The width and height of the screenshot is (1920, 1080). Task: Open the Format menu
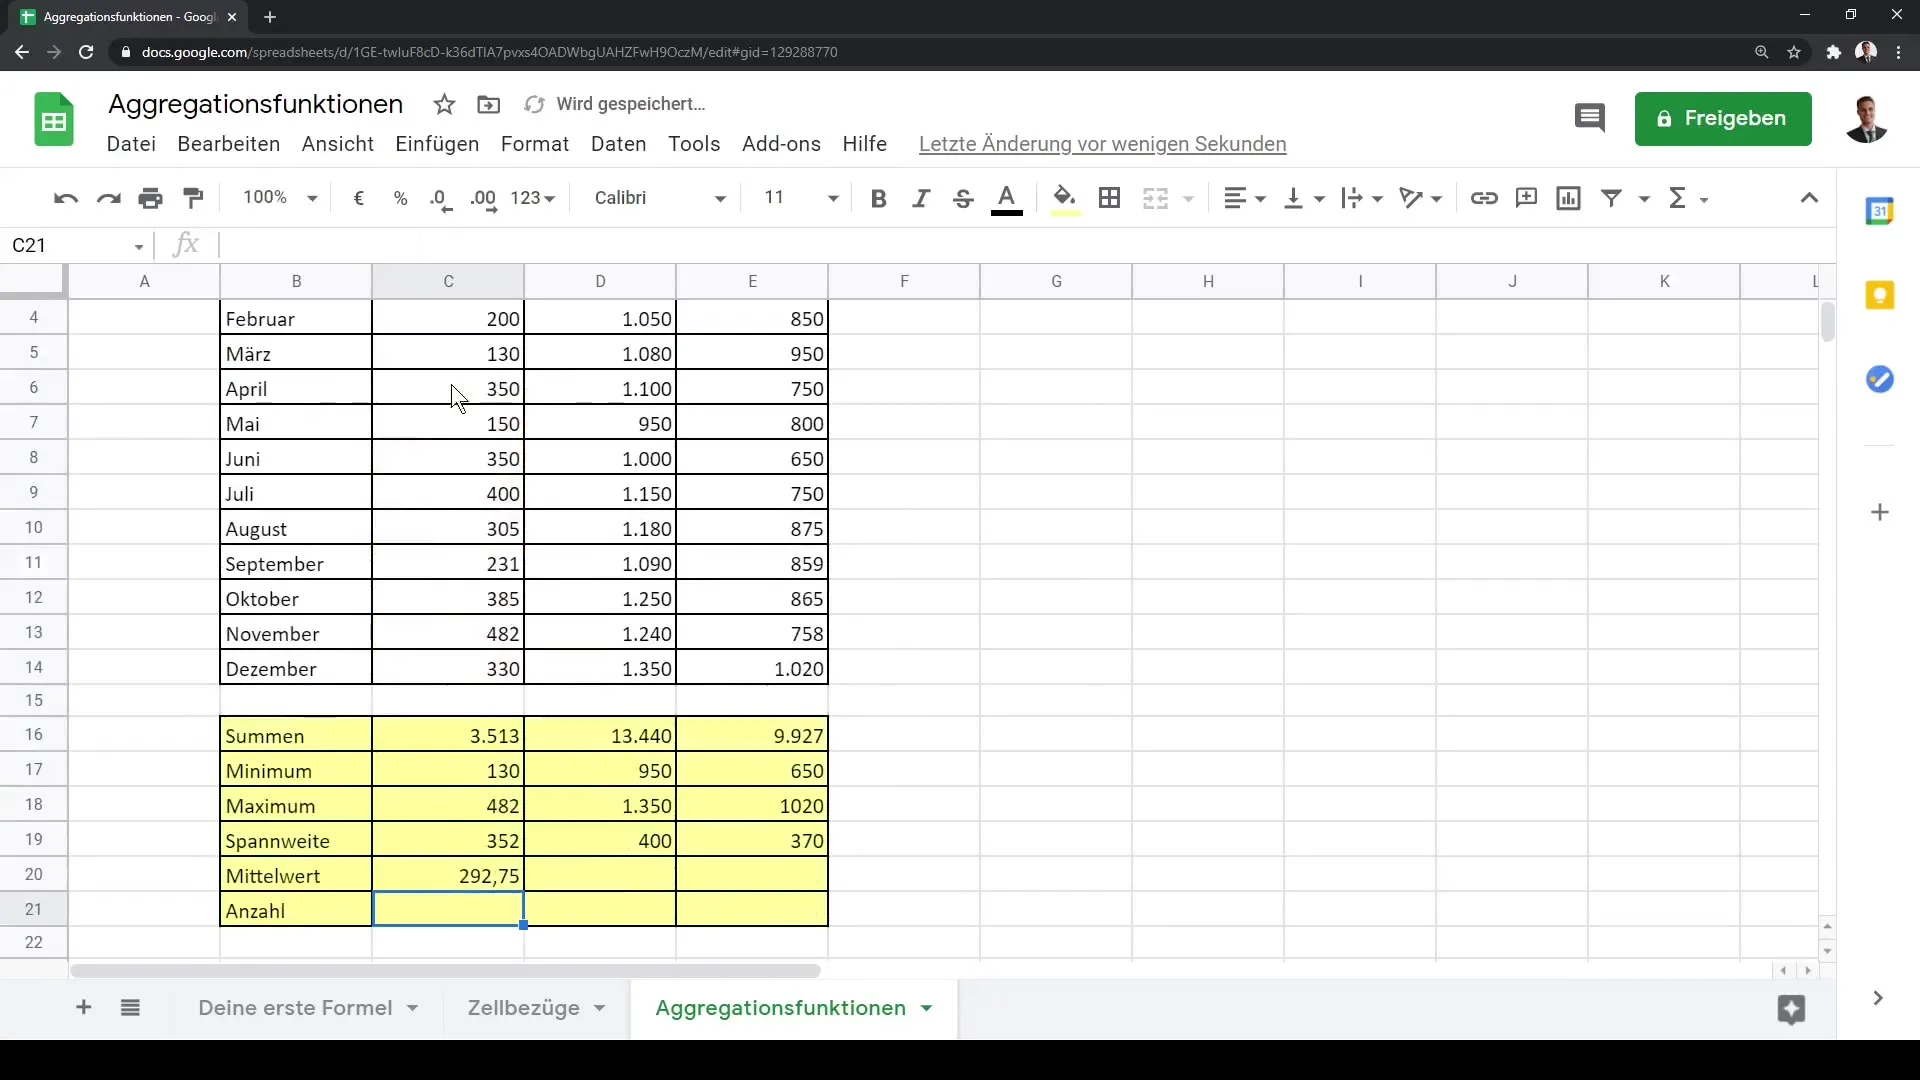pos(535,144)
